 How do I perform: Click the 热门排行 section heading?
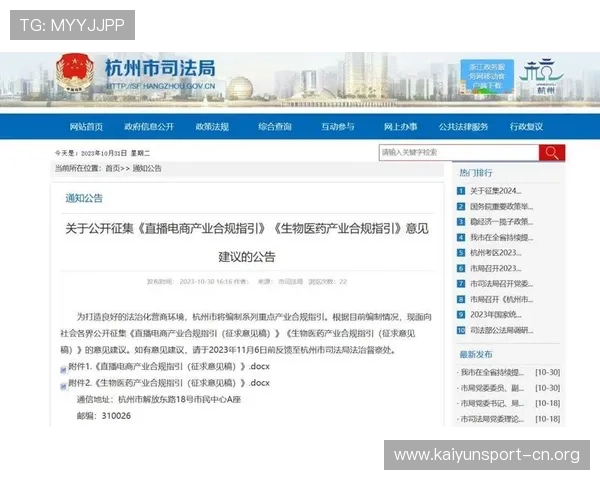476,173
